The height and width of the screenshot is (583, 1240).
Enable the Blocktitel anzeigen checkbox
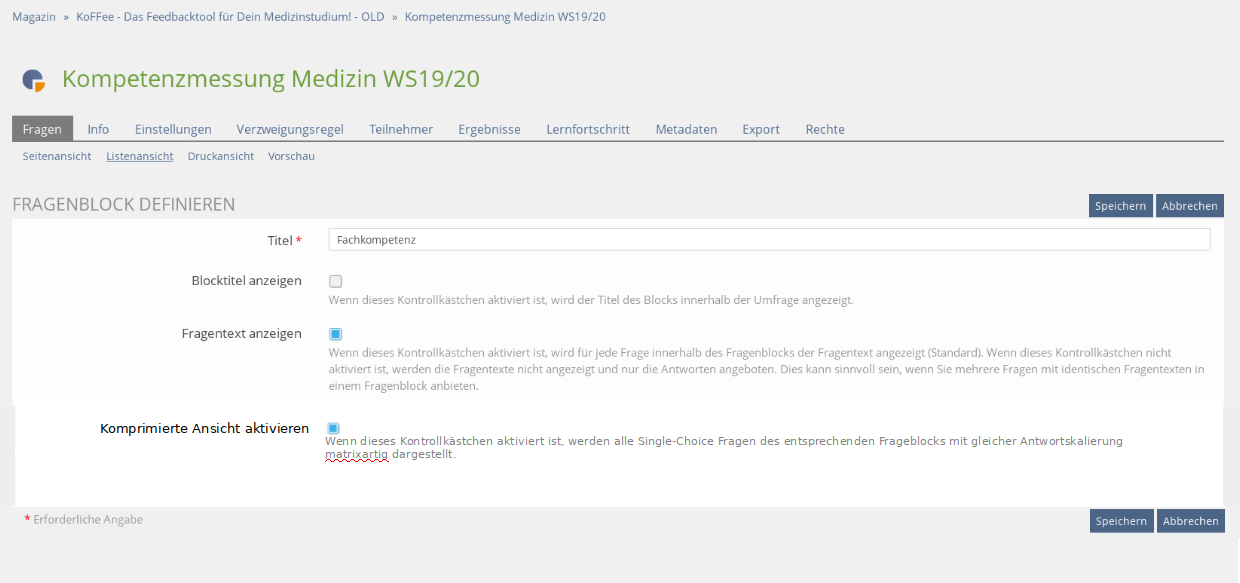[x=335, y=281]
